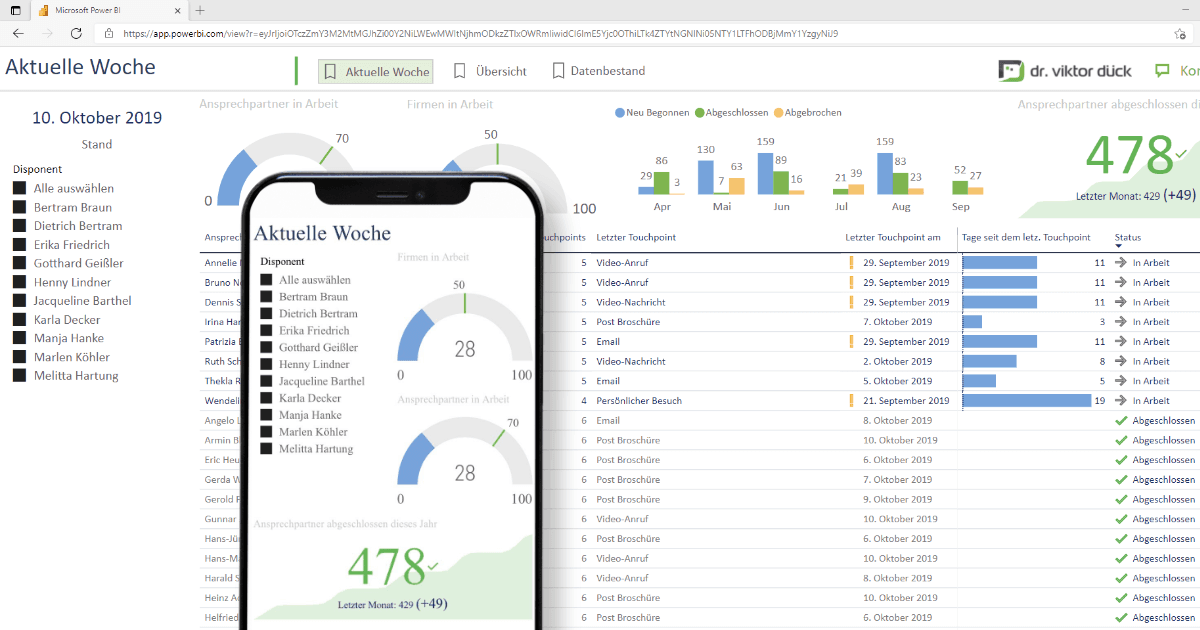This screenshot has width=1200, height=630.
Task: Check the Alle auswählen checkbox in sidebar
Action: [x=19, y=188]
